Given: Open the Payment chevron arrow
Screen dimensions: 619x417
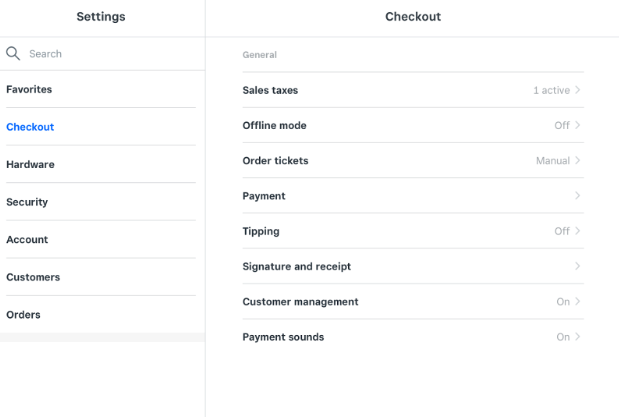Looking at the screenshot, I should tap(578, 195).
